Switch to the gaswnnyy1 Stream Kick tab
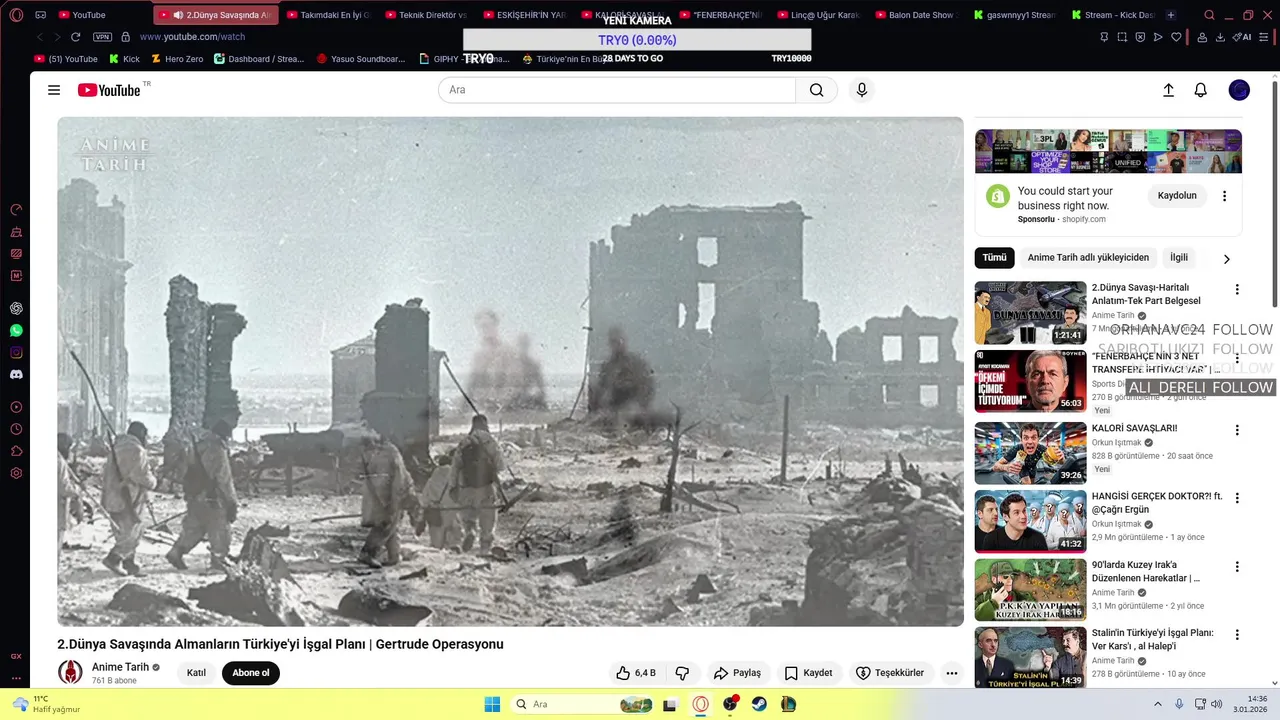 pos(1013,15)
